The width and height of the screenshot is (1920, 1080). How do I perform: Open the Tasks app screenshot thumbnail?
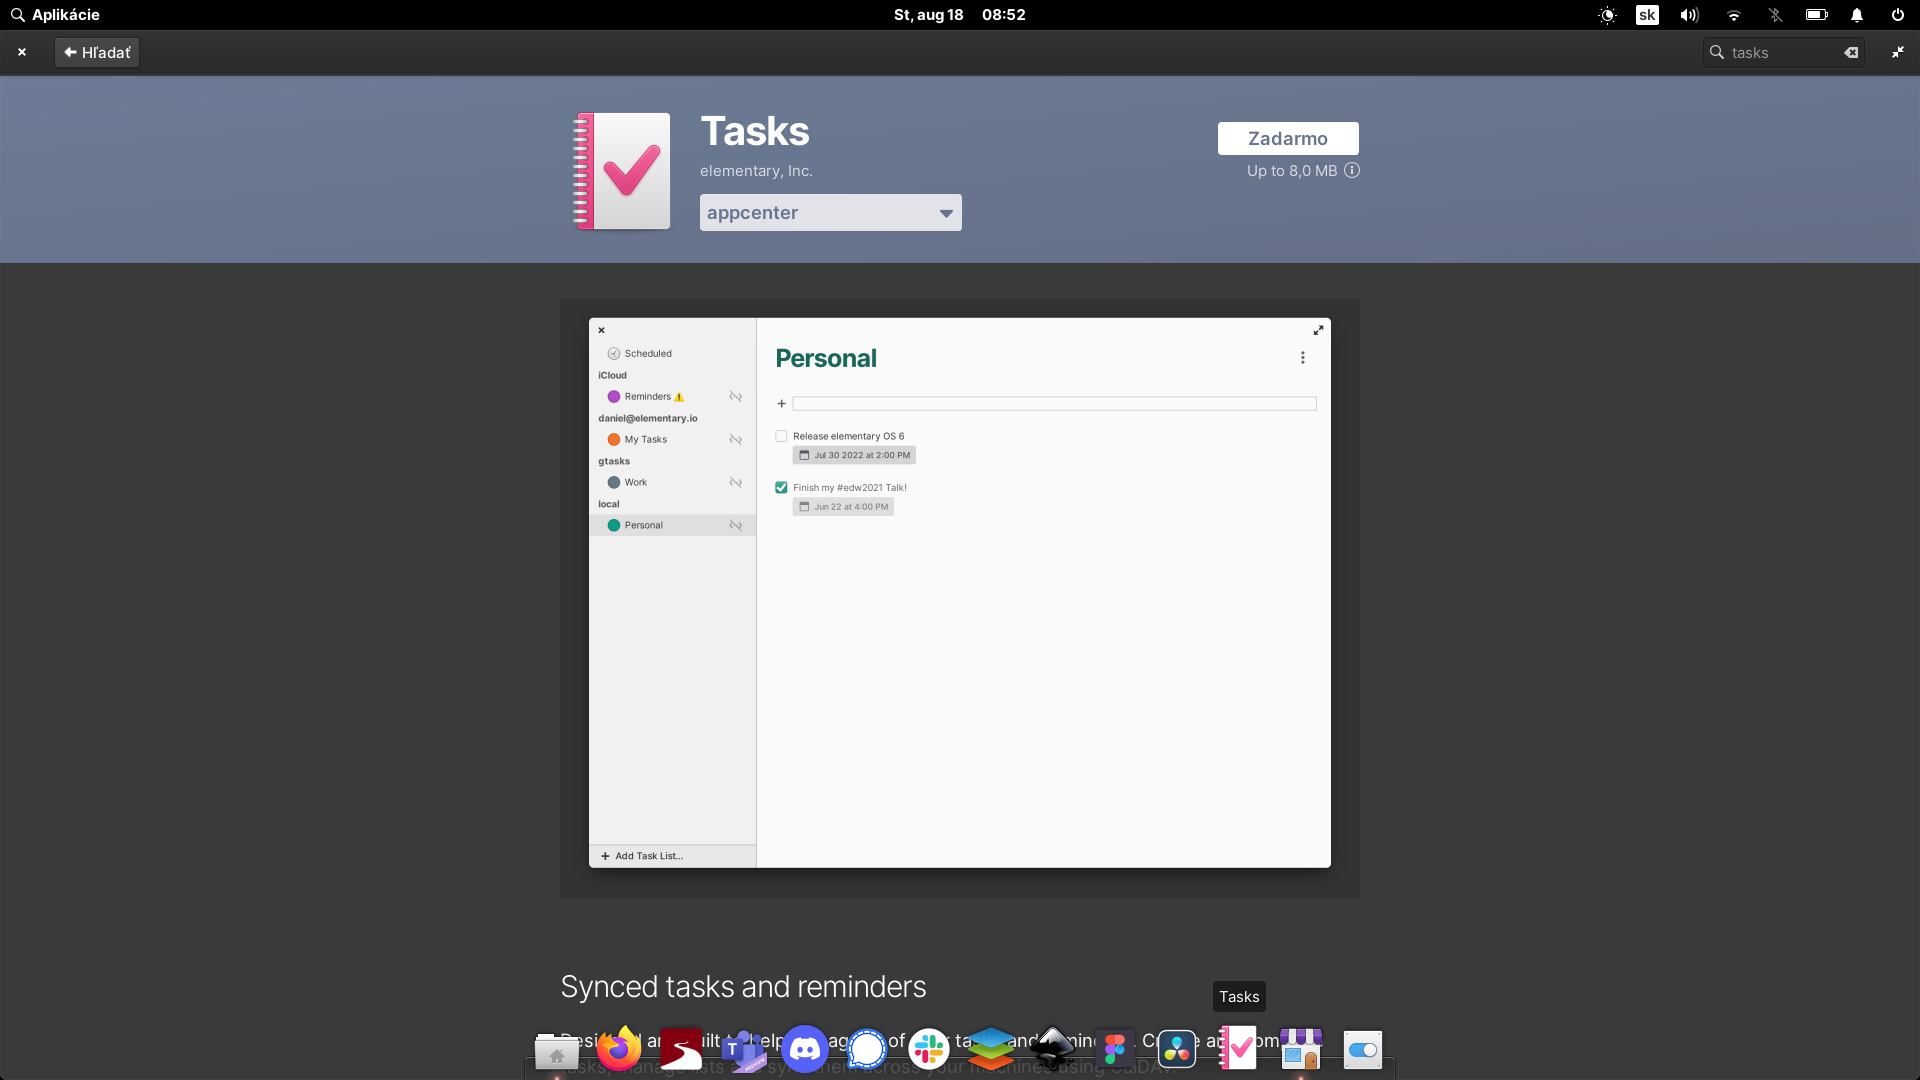click(960, 598)
